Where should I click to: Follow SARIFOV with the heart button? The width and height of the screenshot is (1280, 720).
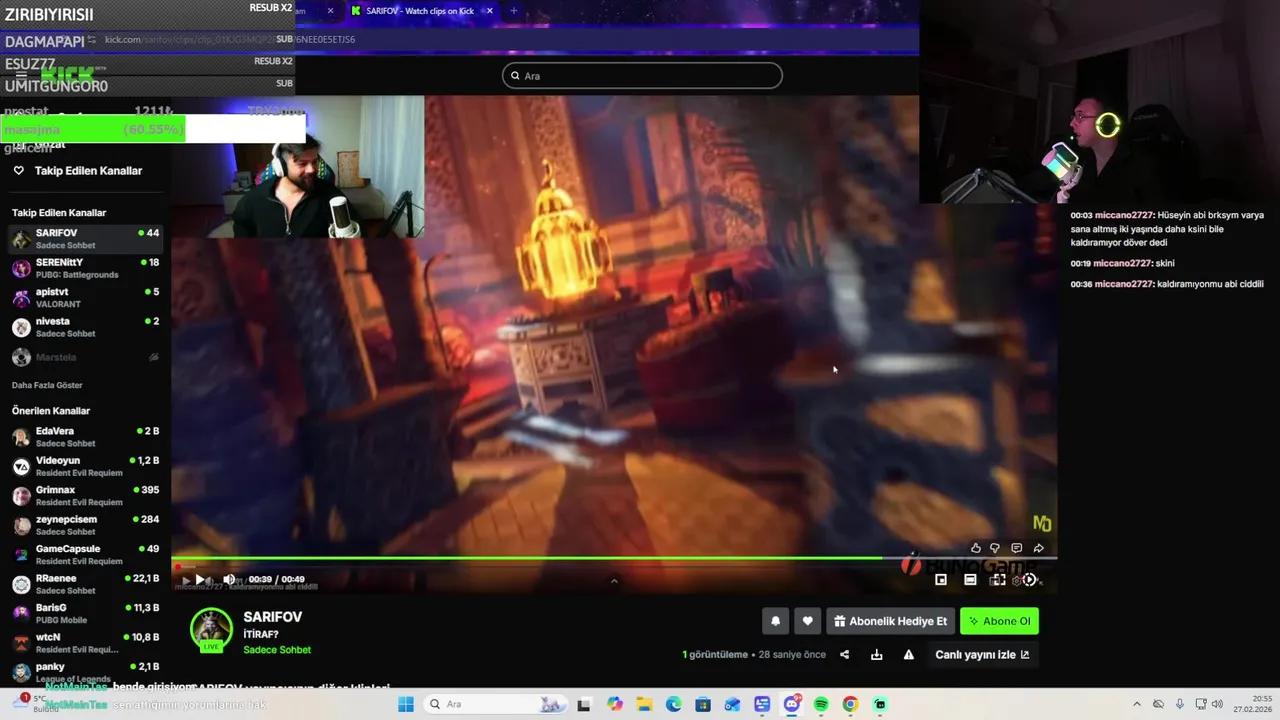pyautogui.click(x=808, y=621)
